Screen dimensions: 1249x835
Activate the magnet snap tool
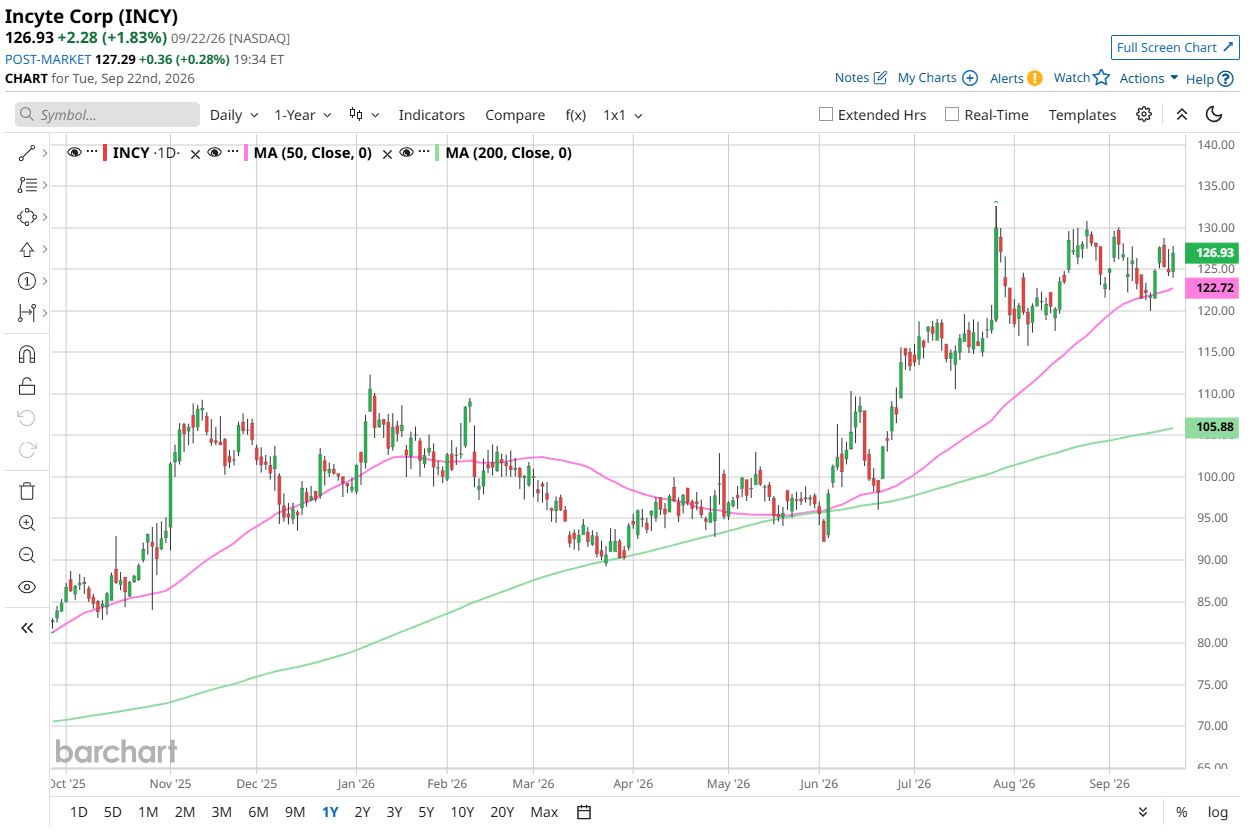27,354
